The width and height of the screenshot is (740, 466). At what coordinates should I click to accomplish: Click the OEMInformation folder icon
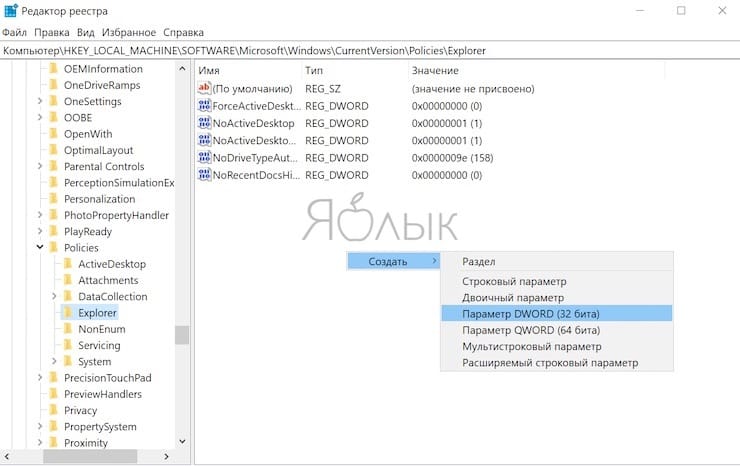(x=54, y=68)
